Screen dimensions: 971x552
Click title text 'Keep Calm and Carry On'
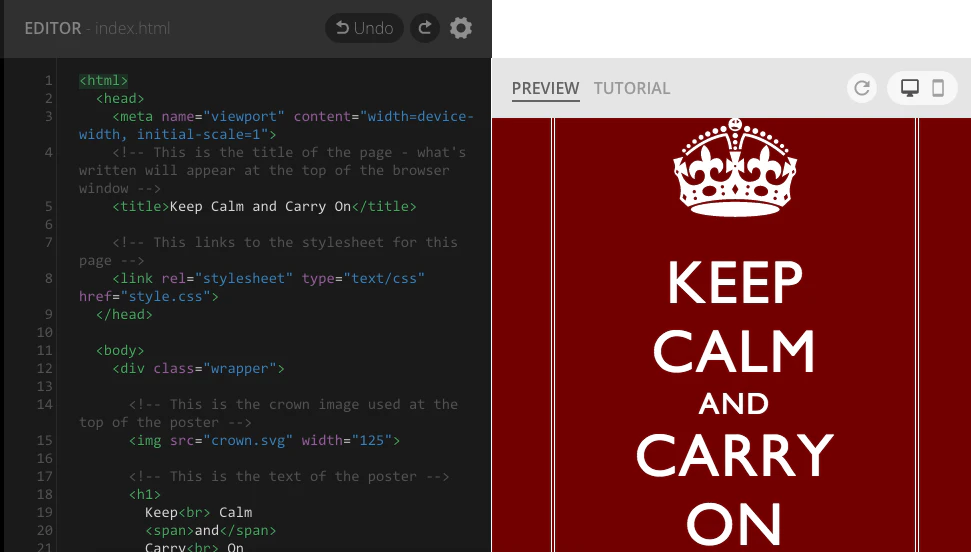pos(260,206)
